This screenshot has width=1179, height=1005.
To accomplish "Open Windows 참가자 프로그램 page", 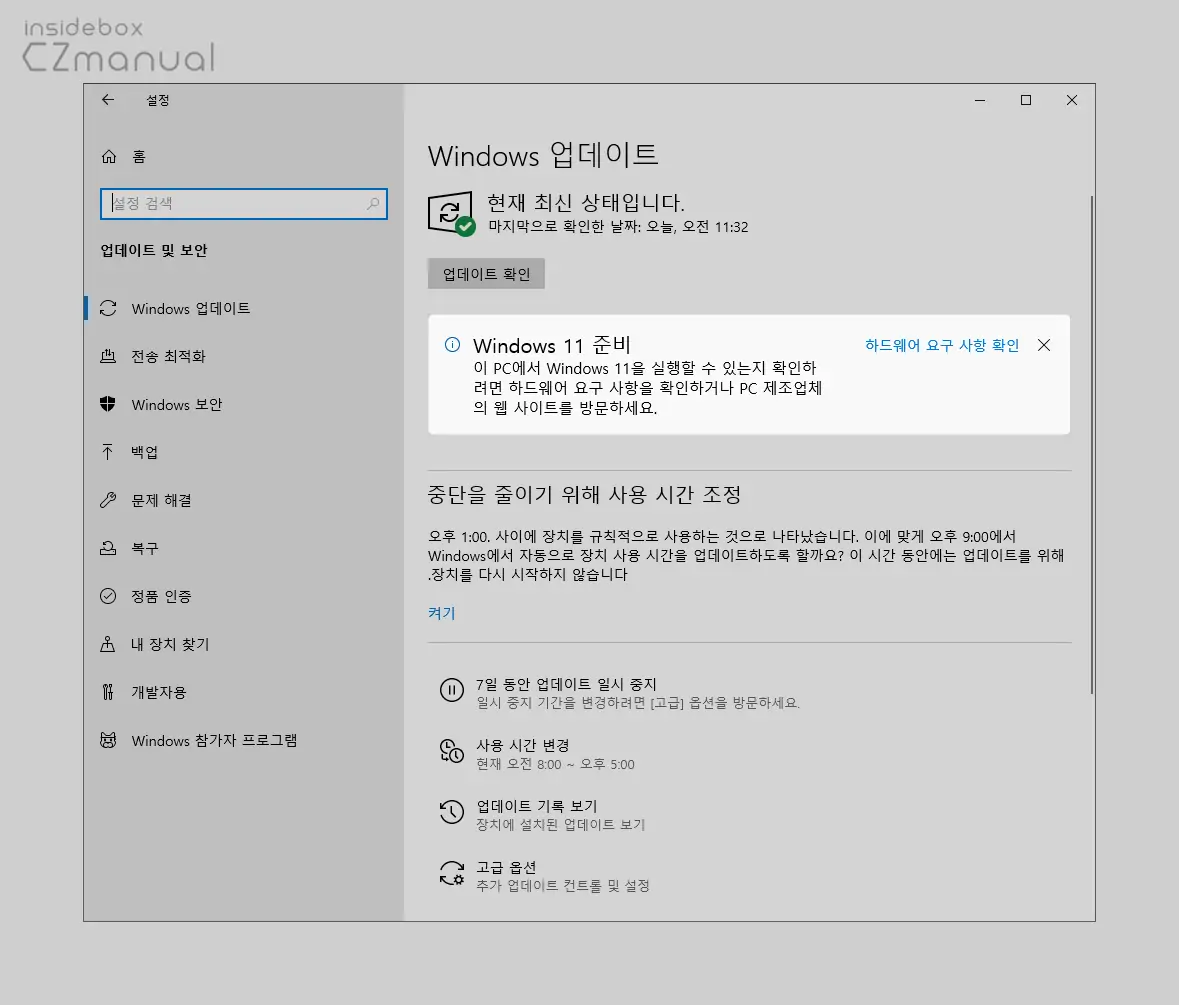I will 244,740.
